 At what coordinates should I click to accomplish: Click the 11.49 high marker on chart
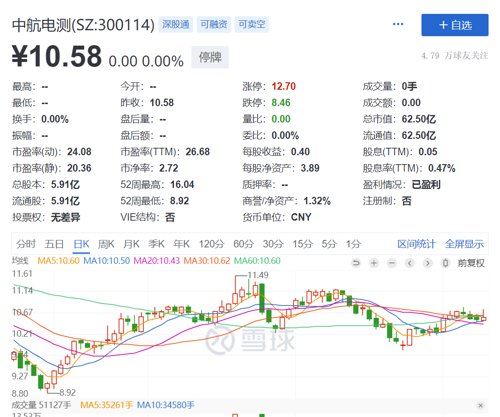tap(258, 275)
